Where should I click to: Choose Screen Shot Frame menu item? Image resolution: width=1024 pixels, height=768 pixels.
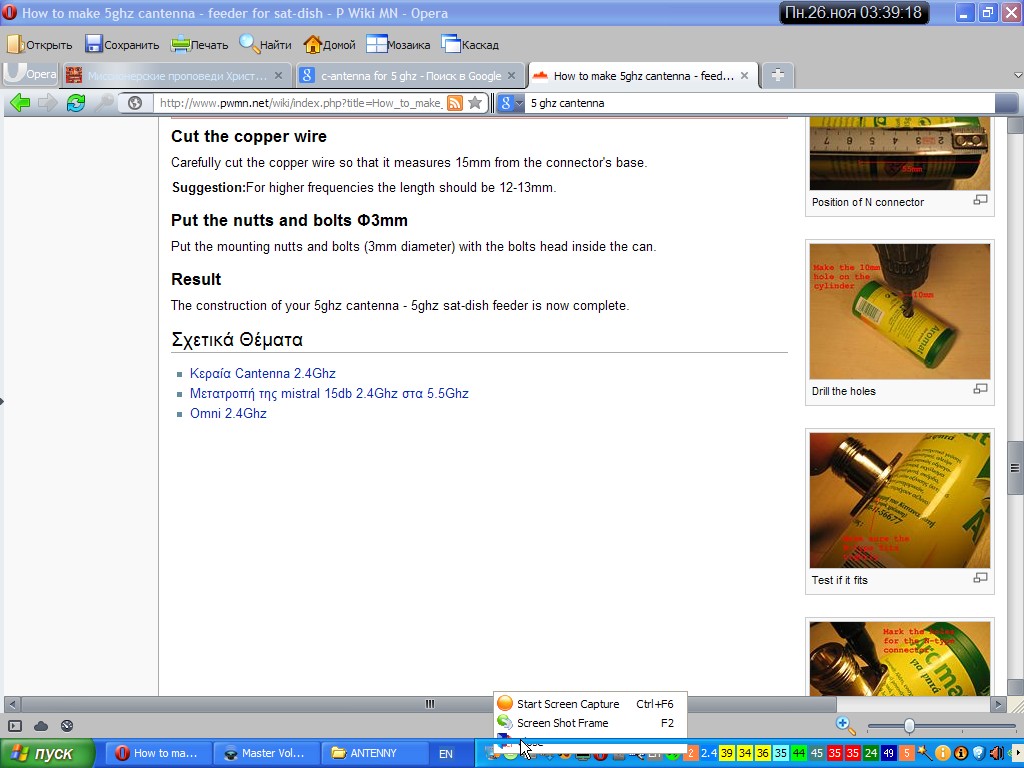tap(590, 723)
